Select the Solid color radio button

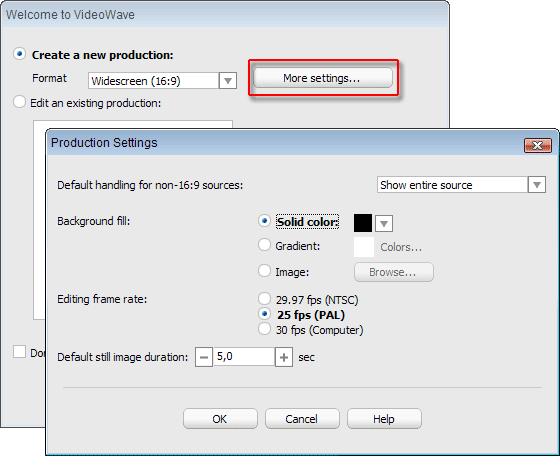coord(264,221)
